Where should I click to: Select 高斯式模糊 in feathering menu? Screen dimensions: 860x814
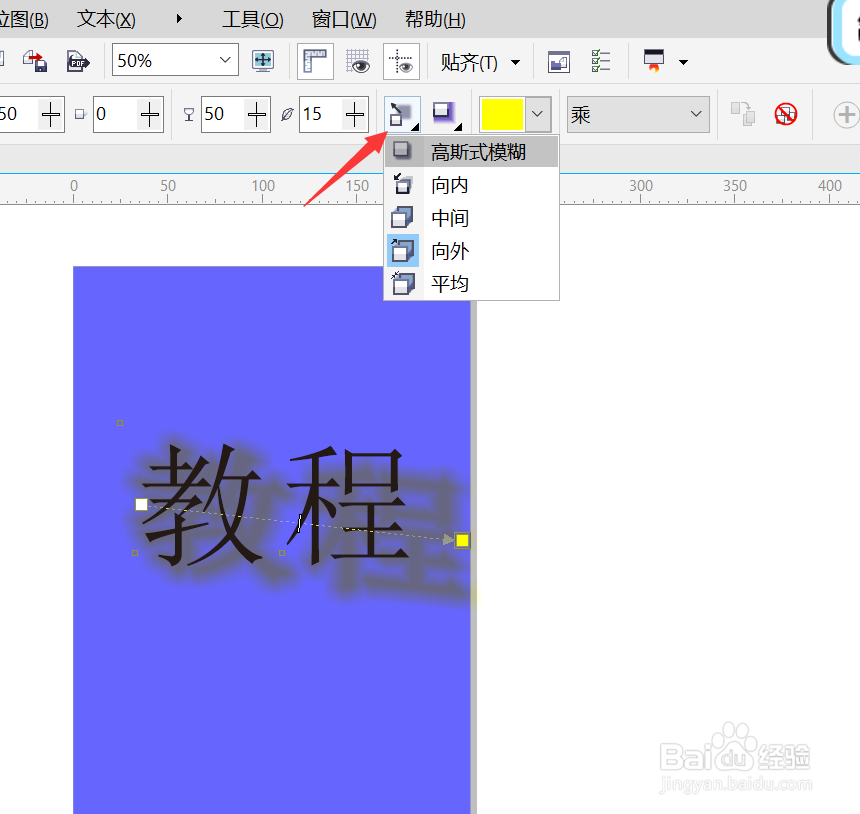tap(472, 152)
